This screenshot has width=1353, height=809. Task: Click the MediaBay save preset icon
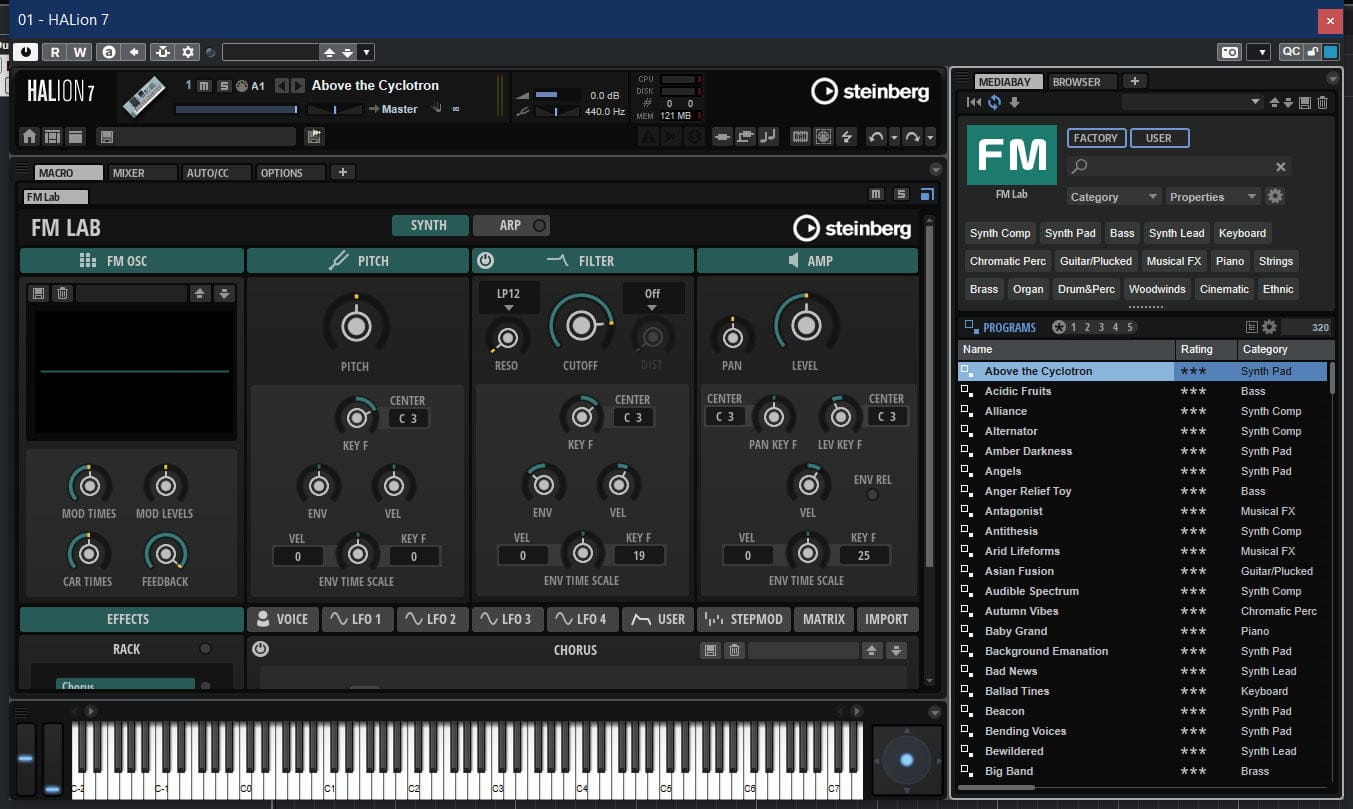click(x=1304, y=102)
